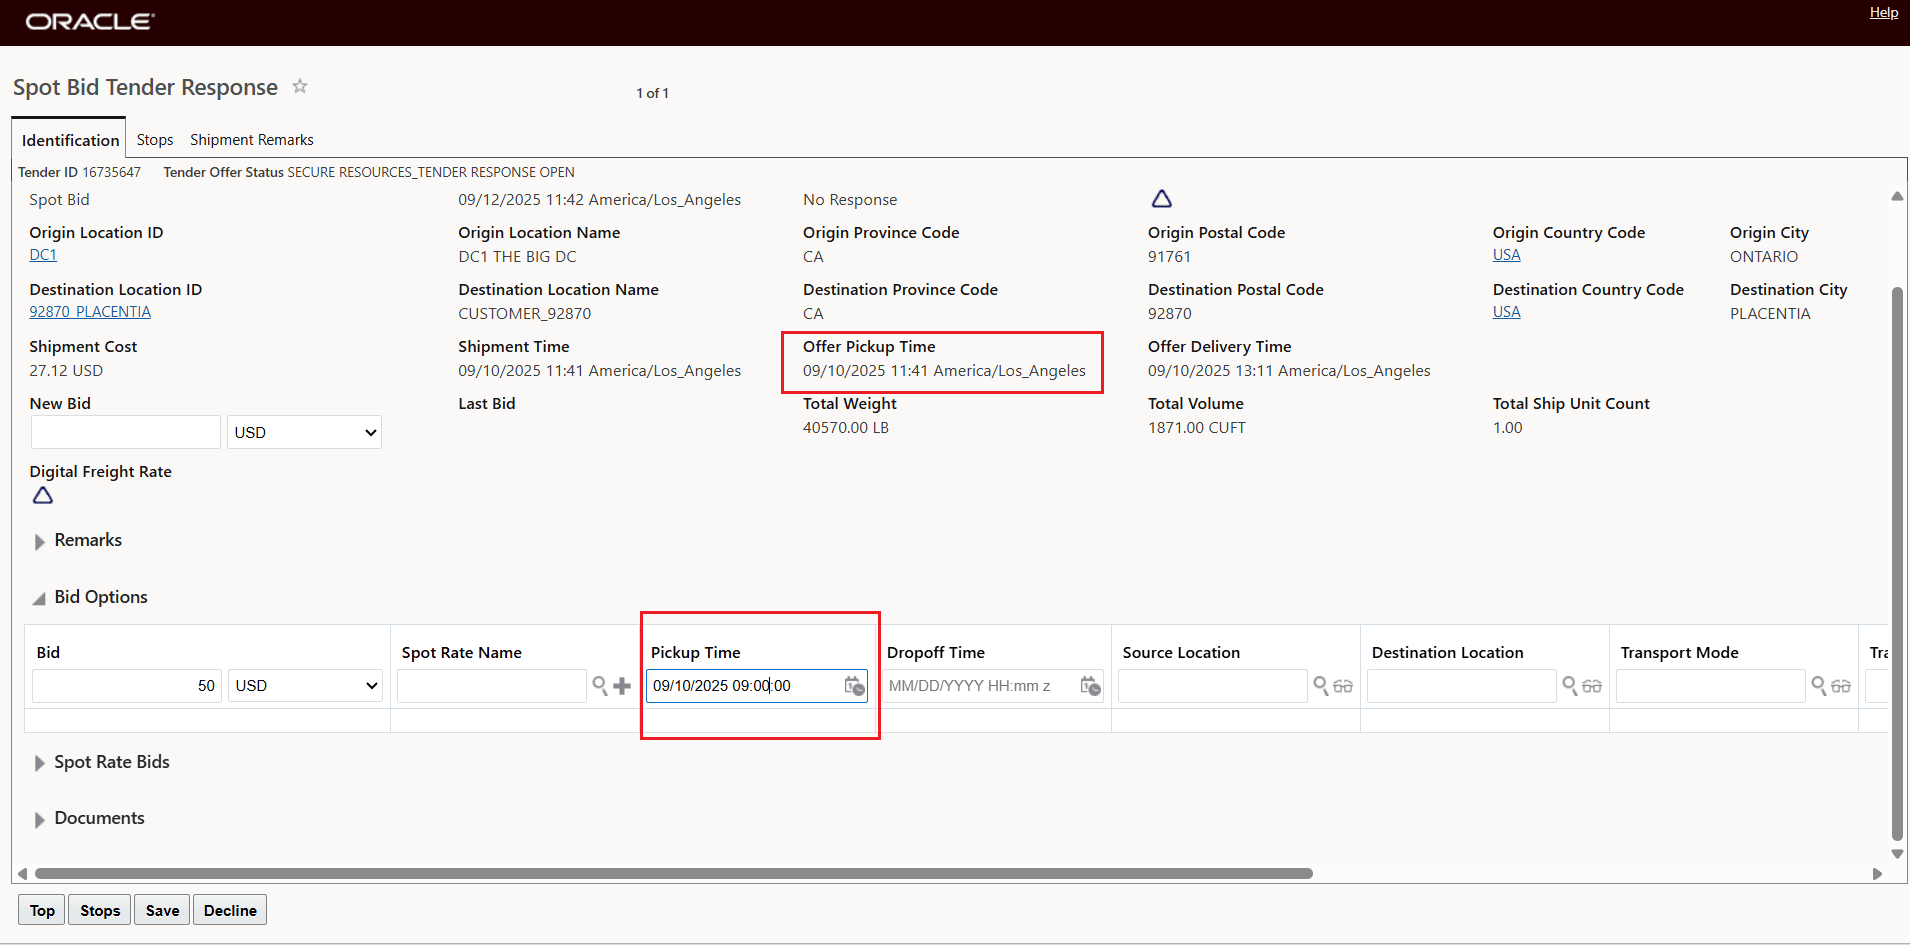Screen dimensions: 1910x945
Task: Click inside the New Bid amount field
Action: [125, 432]
